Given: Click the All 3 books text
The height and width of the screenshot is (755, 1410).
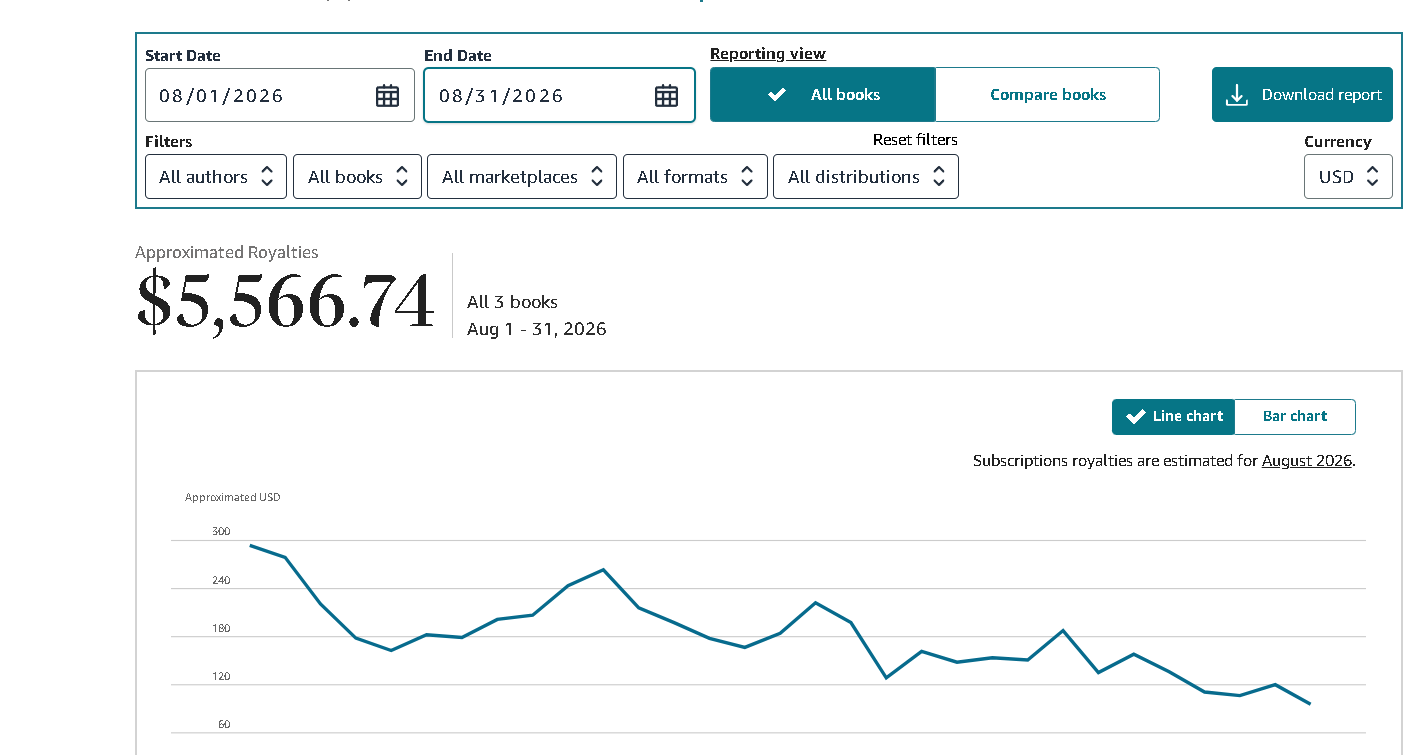Looking at the screenshot, I should coord(512,302).
